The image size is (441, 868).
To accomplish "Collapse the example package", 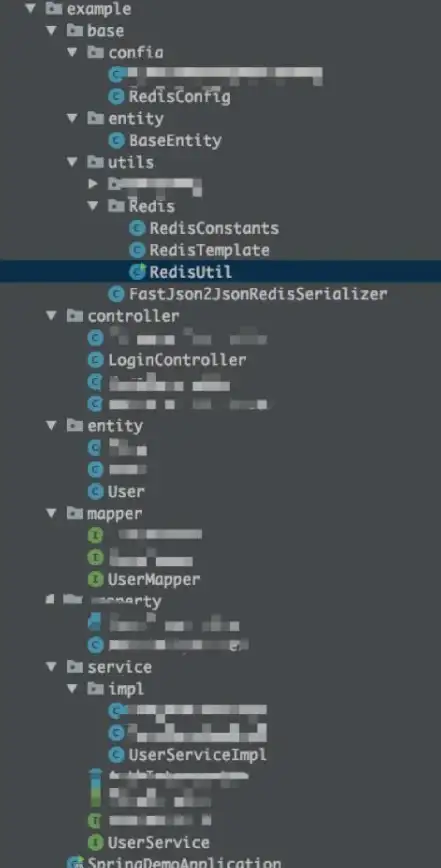I will [30, 8].
